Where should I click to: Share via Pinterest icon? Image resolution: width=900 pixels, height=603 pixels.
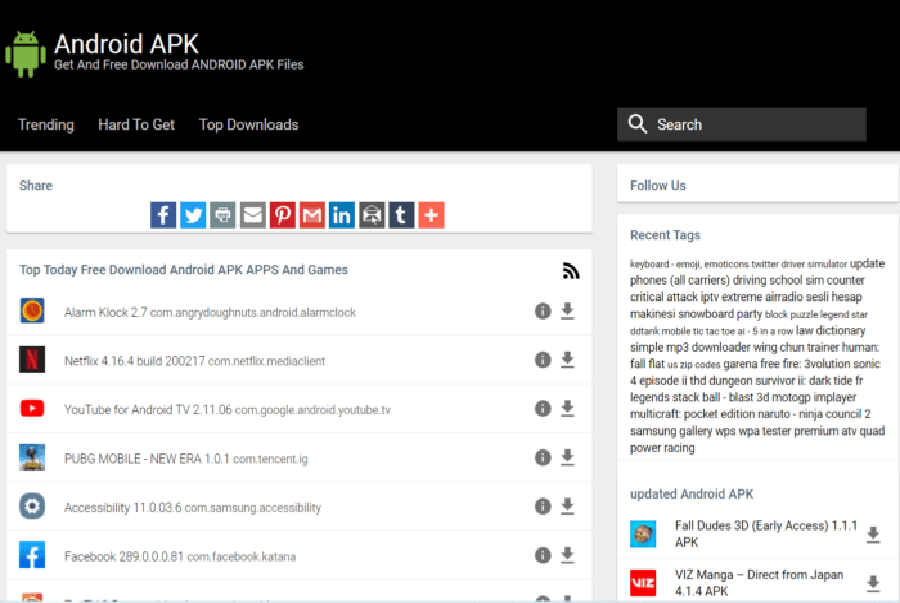coord(282,215)
